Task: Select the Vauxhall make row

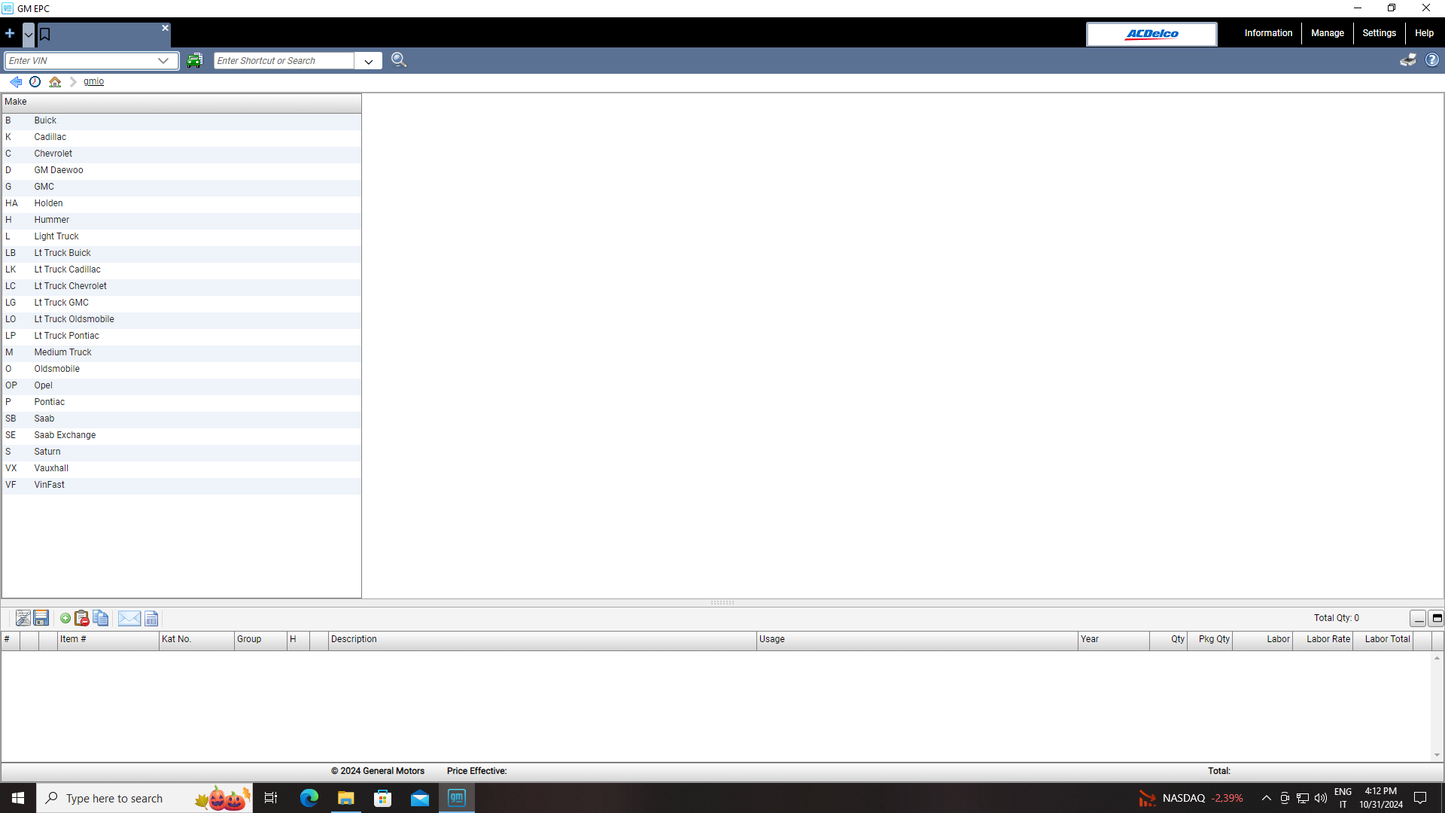Action: pos(181,468)
